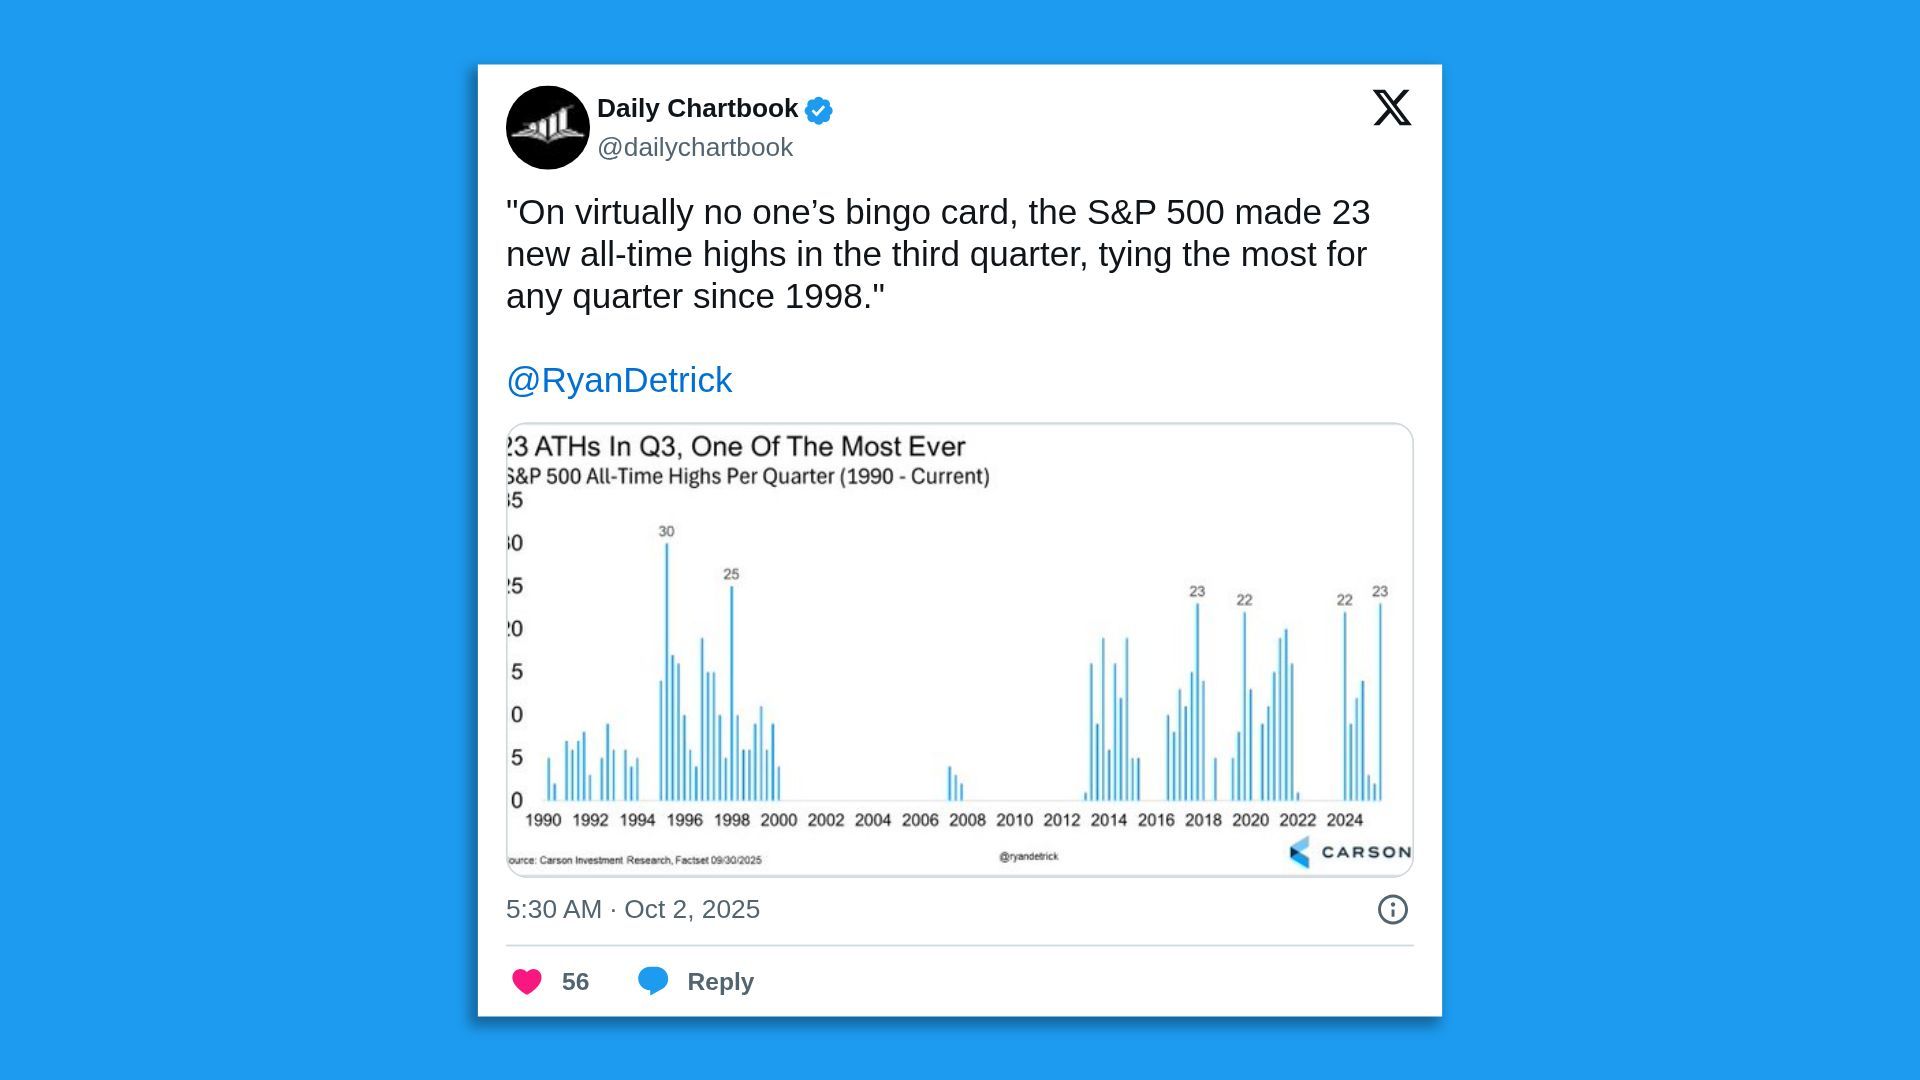Click the blue verified badge next to Daily Chartbook
The height and width of the screenshot is (1080, 1920).
(x=817, y=109)
